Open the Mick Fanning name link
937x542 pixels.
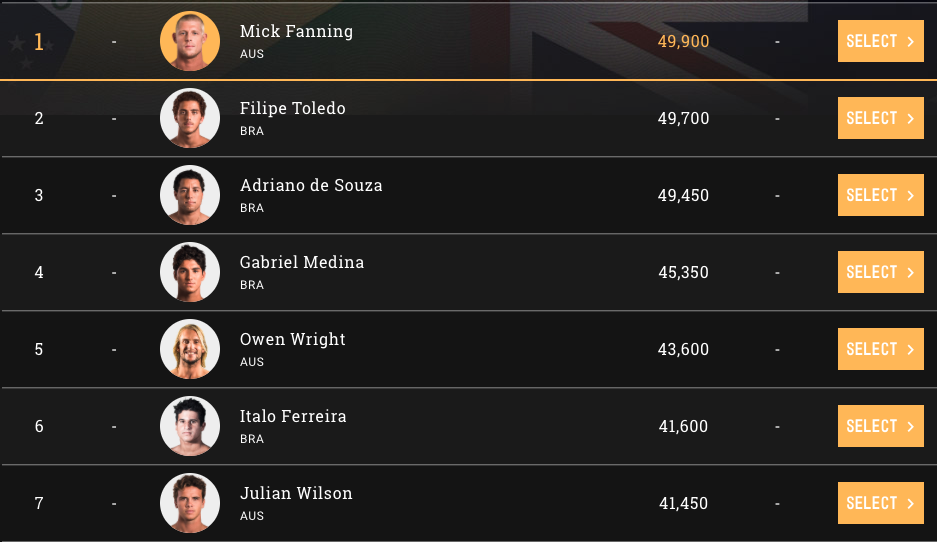296,31
